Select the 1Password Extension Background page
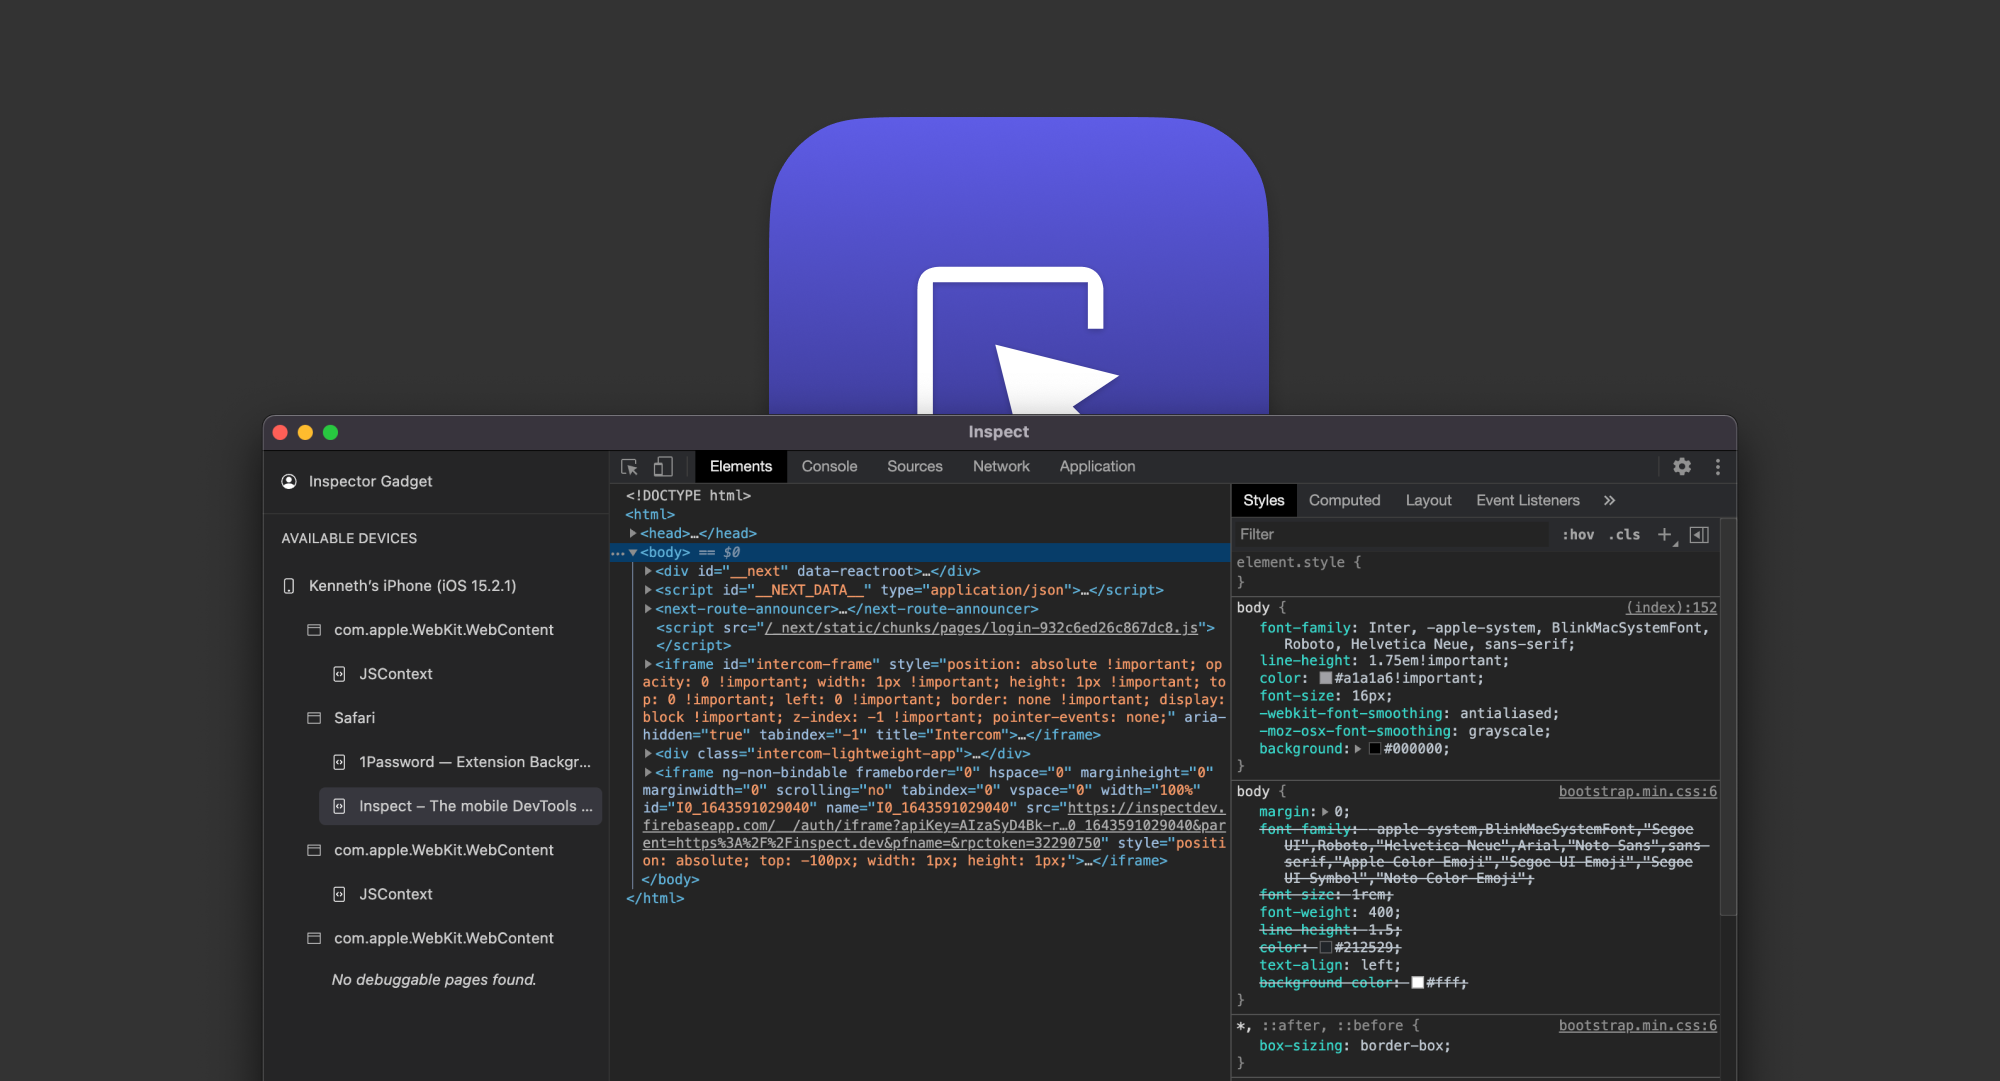This screenshot has height=1081, width=2000. 474,762
